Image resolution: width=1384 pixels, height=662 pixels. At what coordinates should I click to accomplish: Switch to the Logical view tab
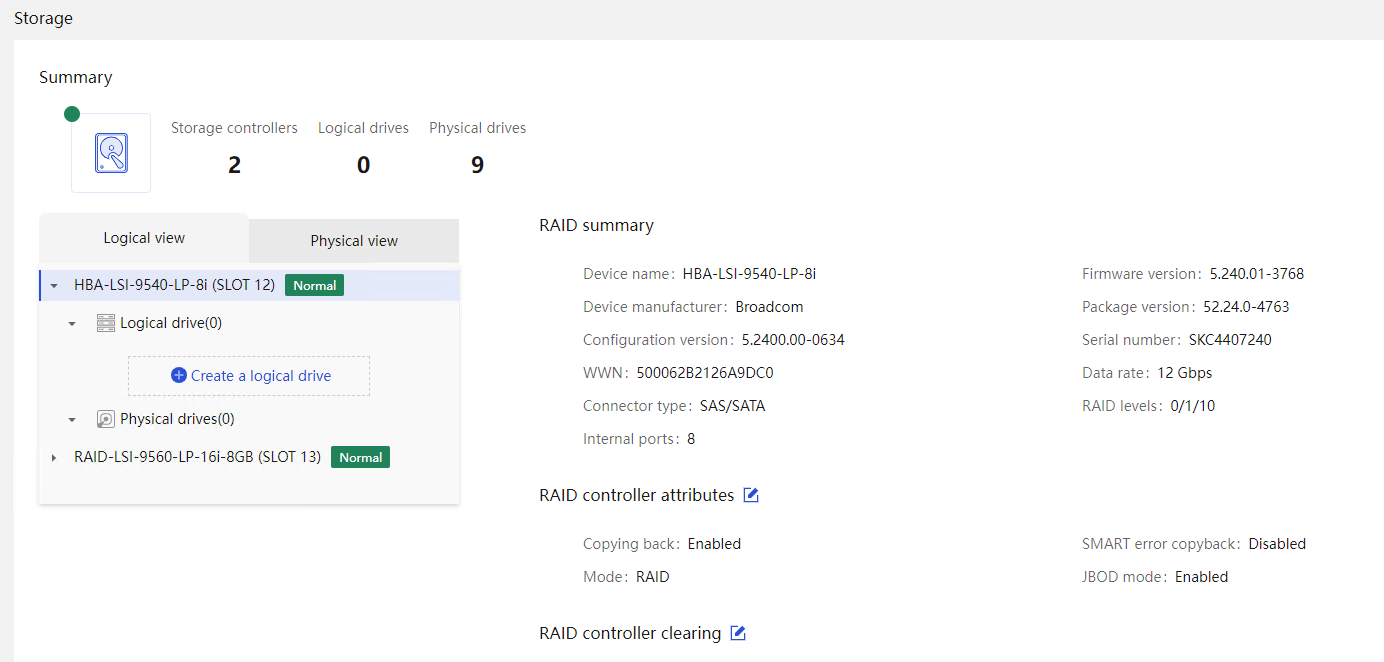144,238
